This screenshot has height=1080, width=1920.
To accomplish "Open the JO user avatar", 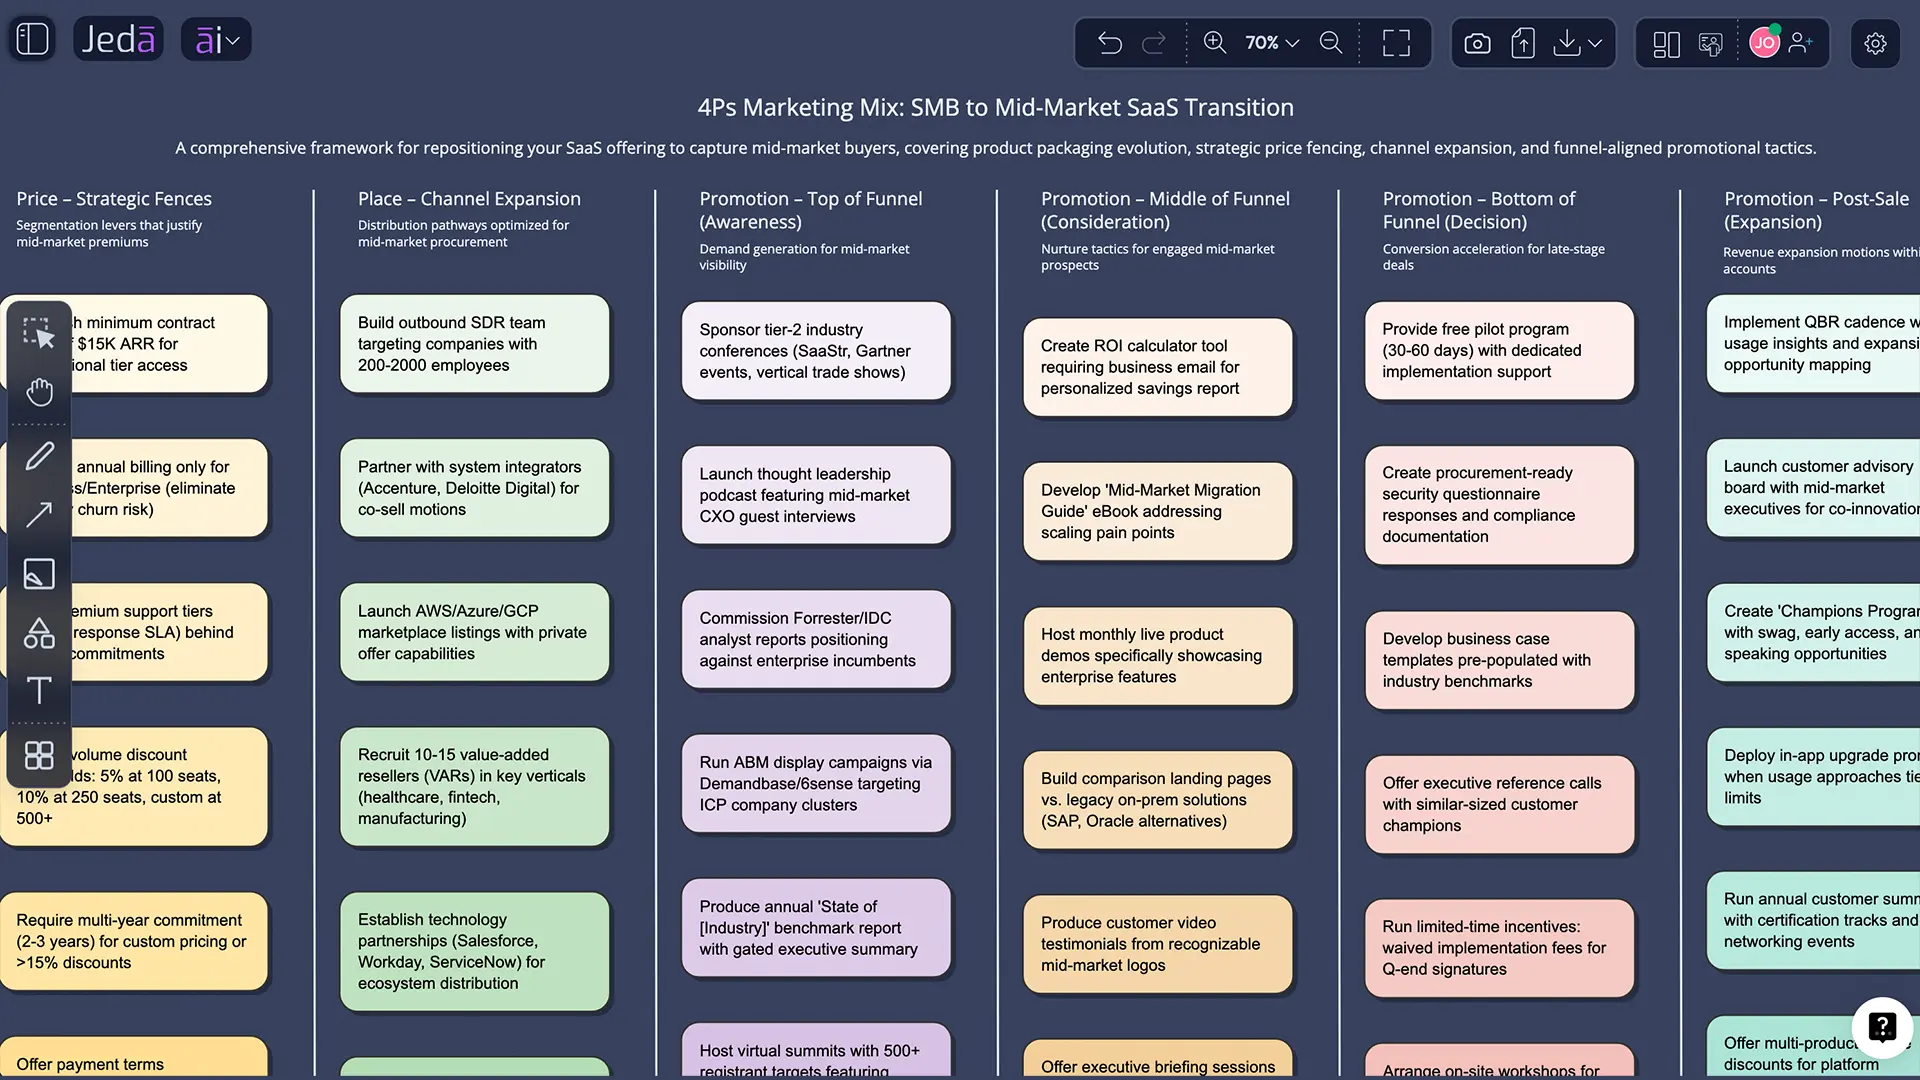I will (1765, 42).
